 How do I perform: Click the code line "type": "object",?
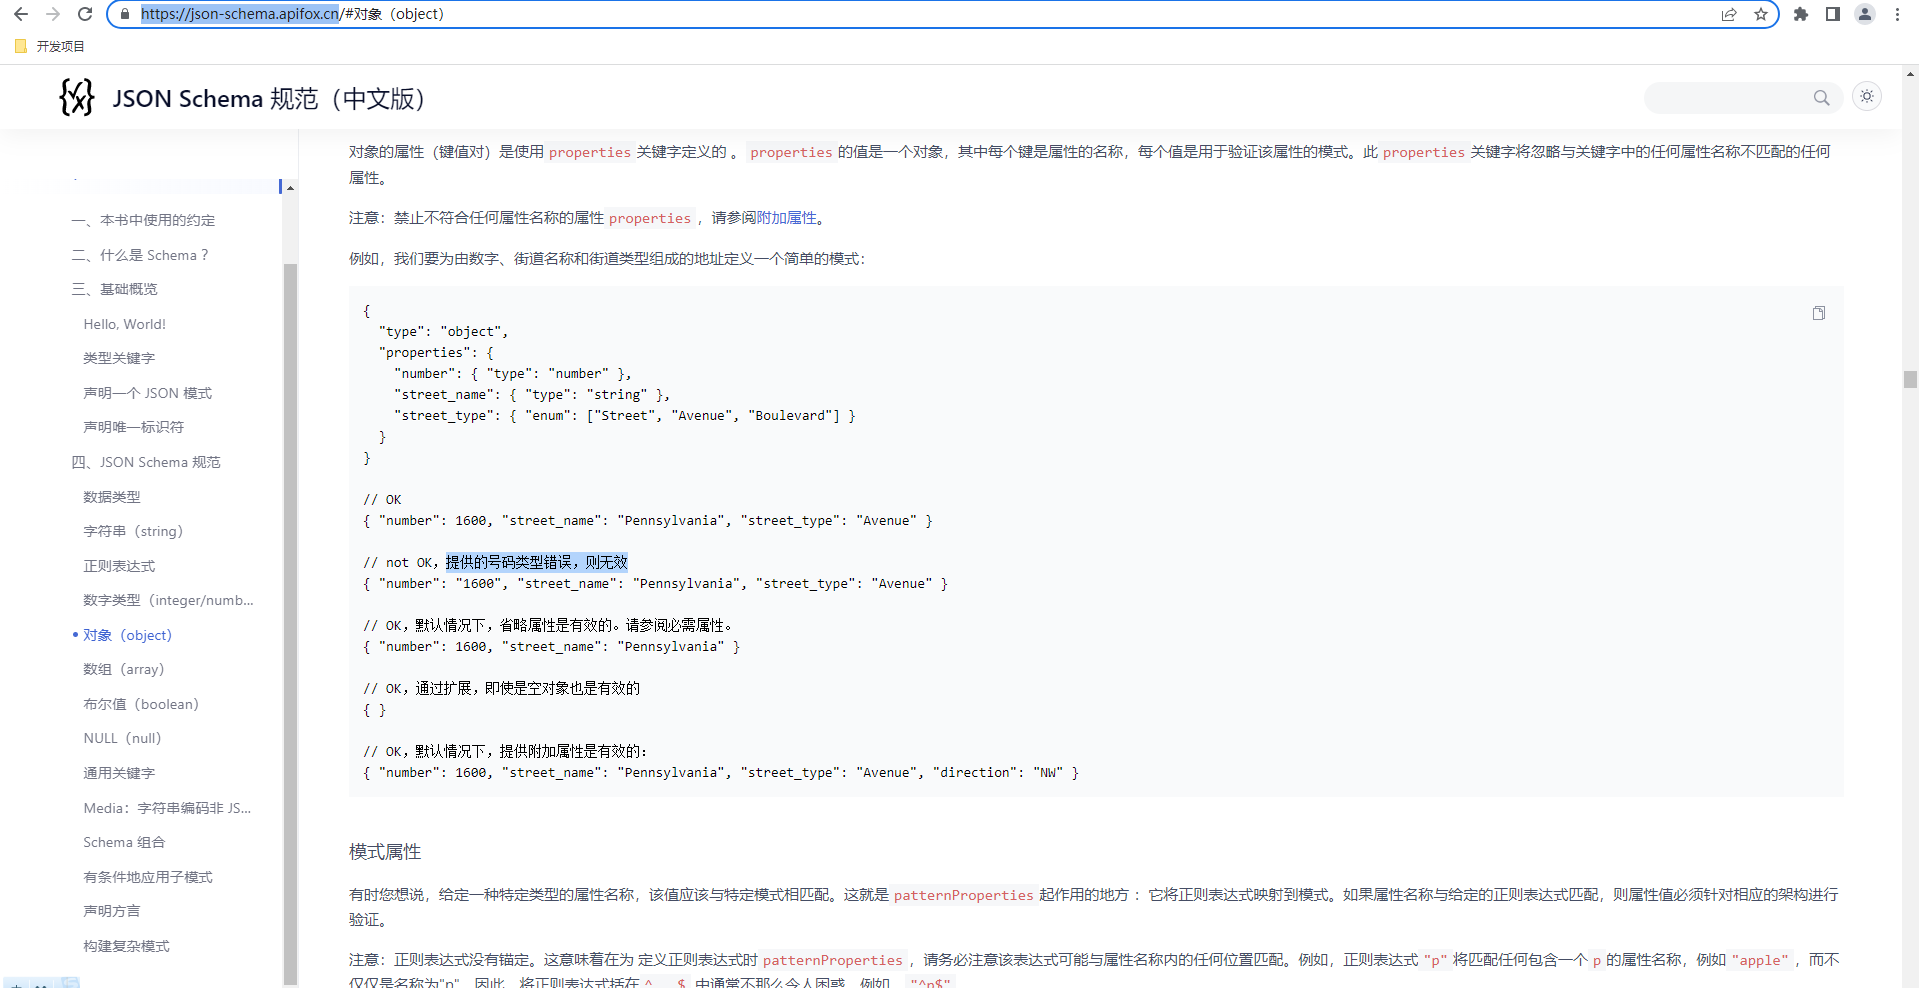click(x=444, y=332)
